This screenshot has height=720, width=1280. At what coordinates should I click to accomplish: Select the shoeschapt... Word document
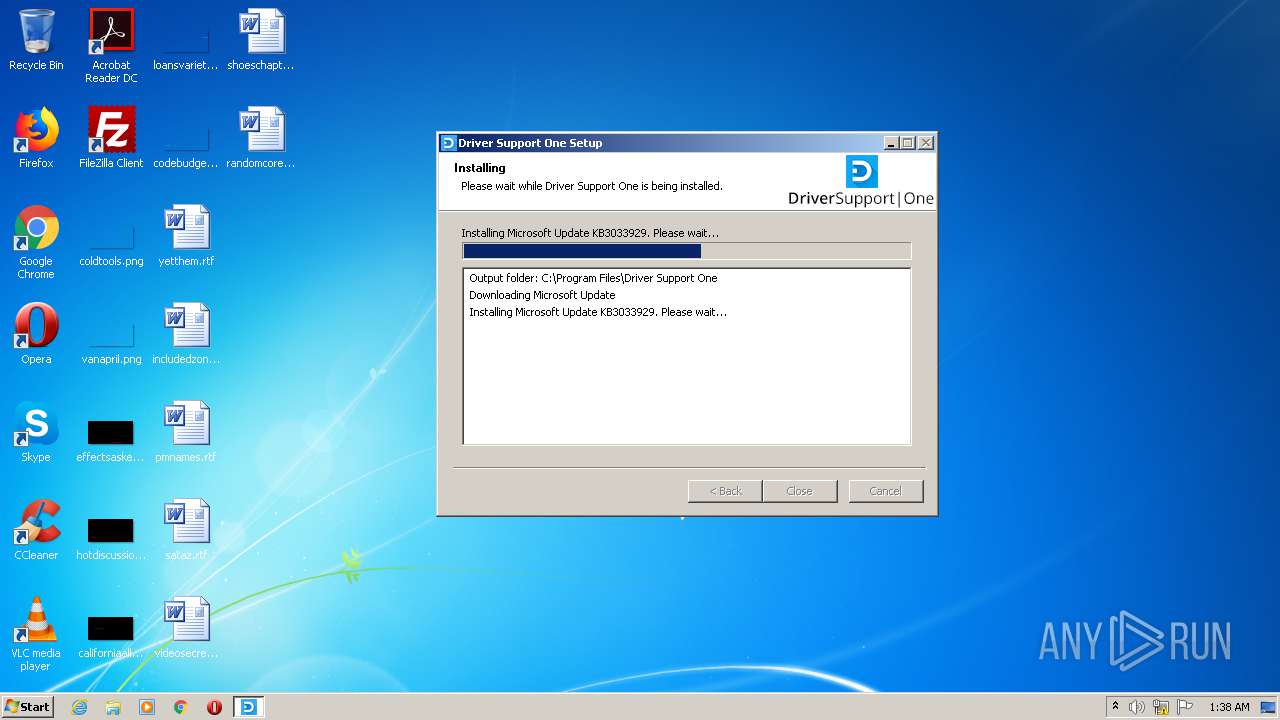[x=261, y=41]
